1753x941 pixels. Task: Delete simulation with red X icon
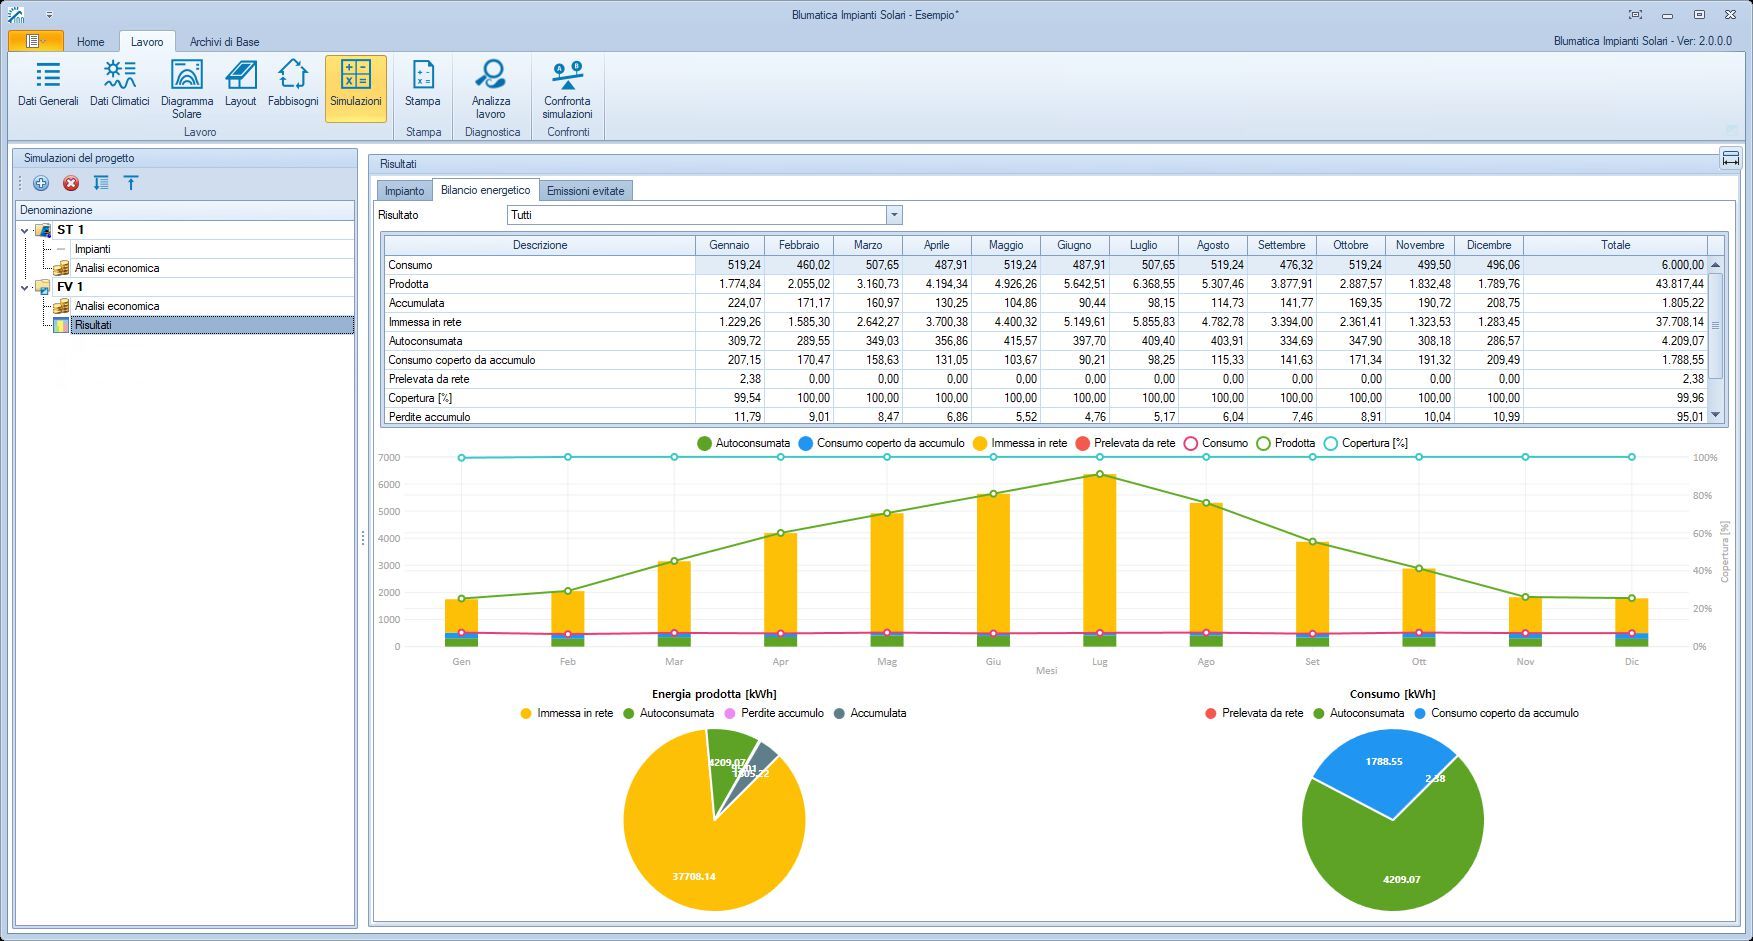(71, 183)
